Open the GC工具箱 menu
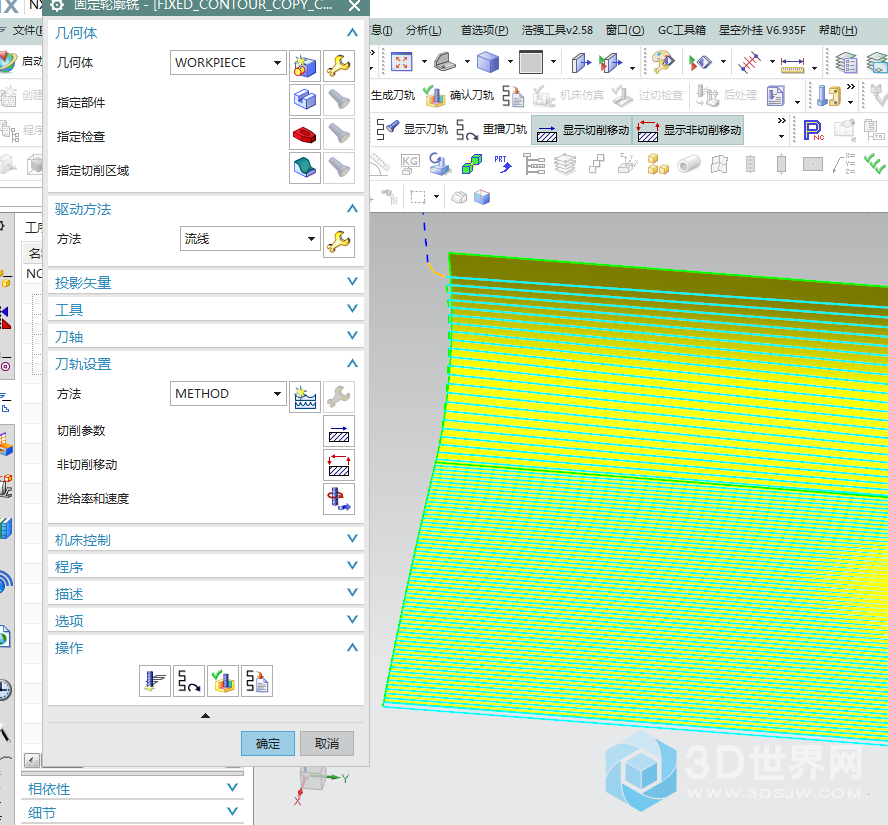Screen dimensions: 888x825 (x=682, y=30)
